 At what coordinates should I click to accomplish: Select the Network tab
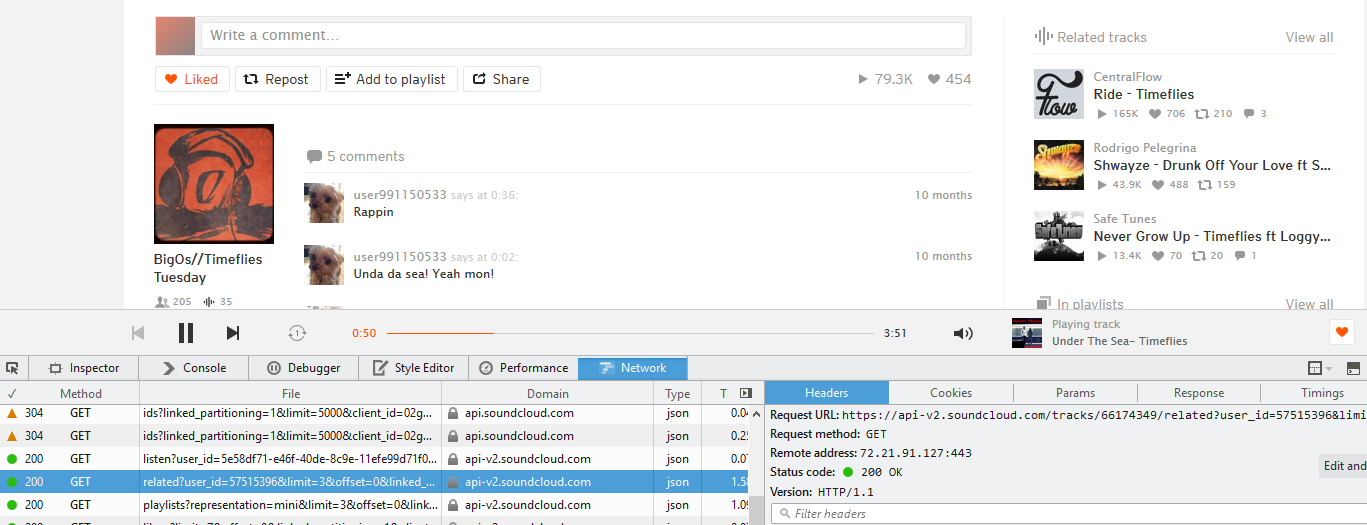pyautogui.click(x=633, y=368)
